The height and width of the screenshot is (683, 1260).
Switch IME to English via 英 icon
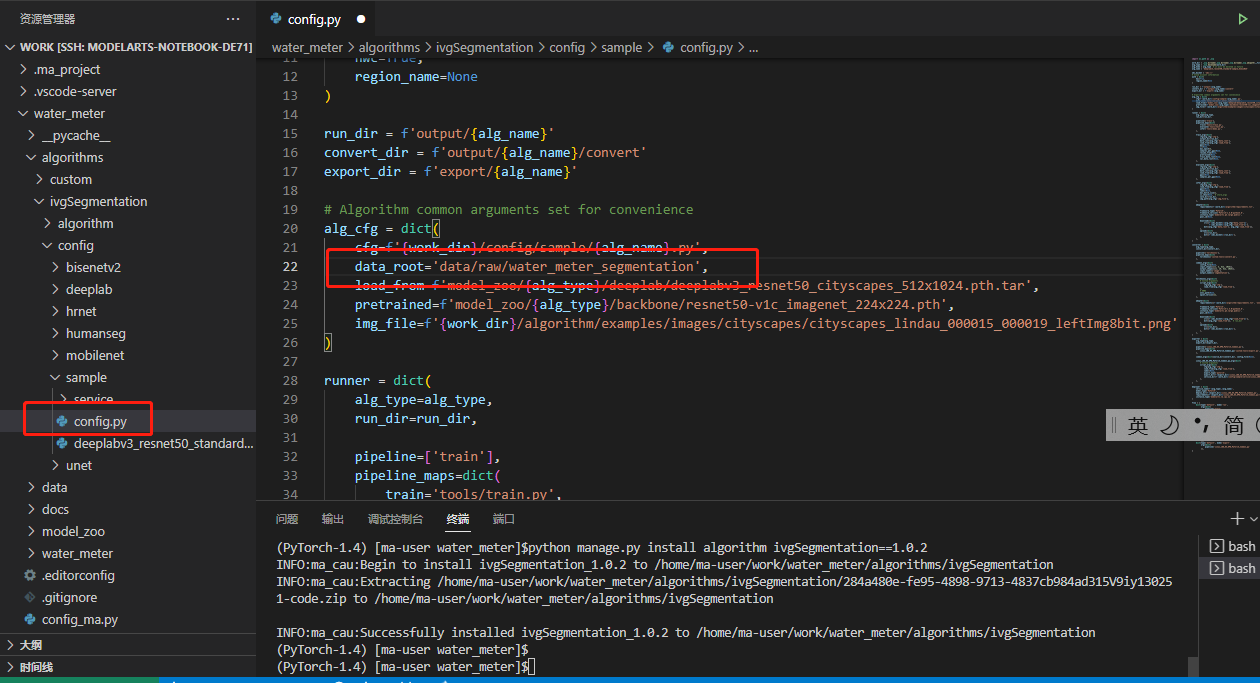pos(1138,425)
